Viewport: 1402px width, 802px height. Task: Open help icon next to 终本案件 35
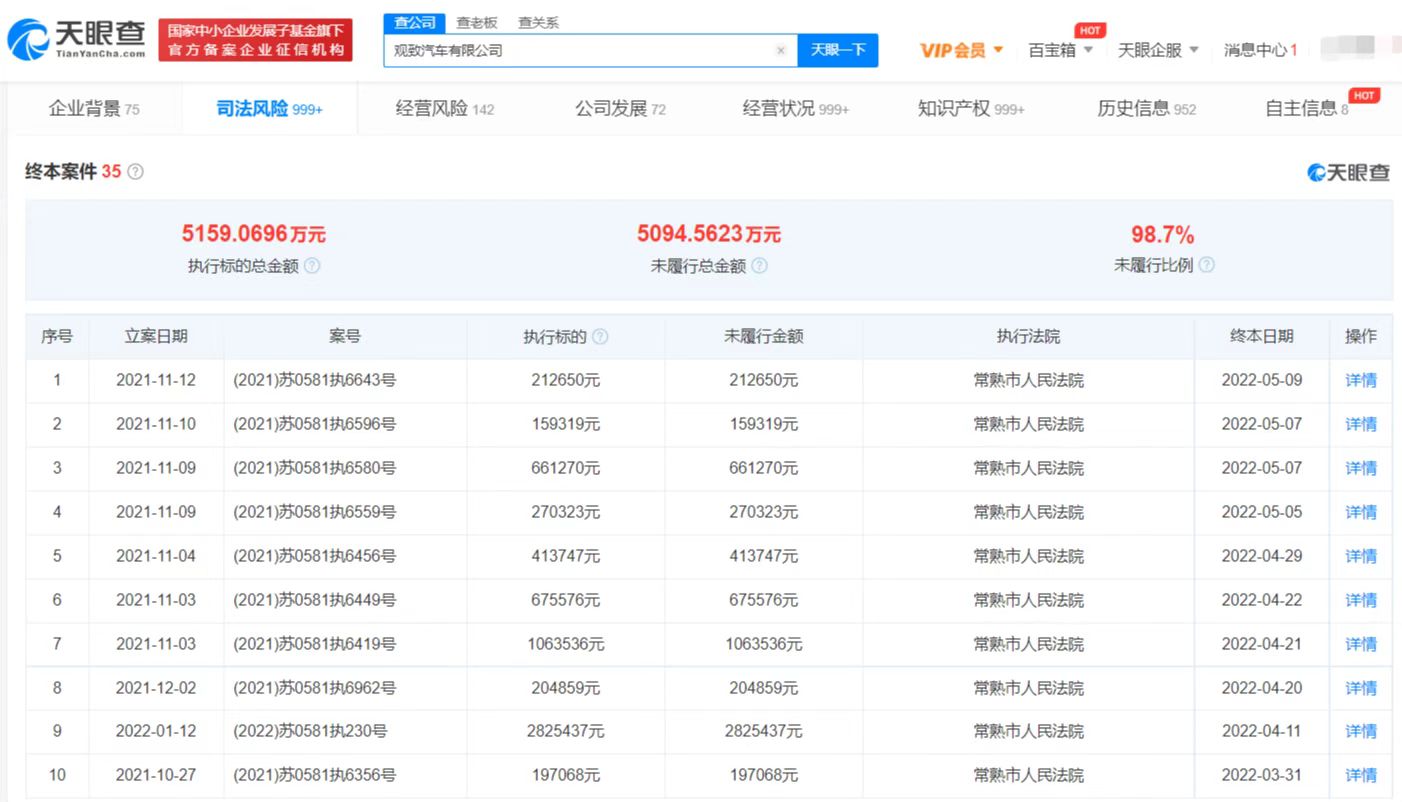135,172
